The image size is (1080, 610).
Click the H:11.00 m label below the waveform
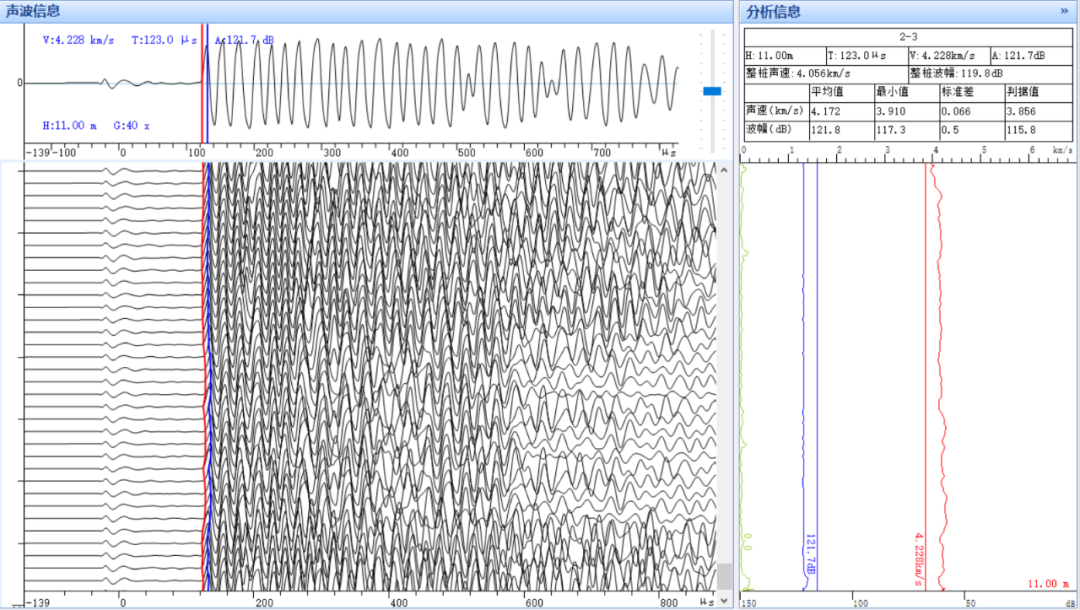[x=70, y=125]
